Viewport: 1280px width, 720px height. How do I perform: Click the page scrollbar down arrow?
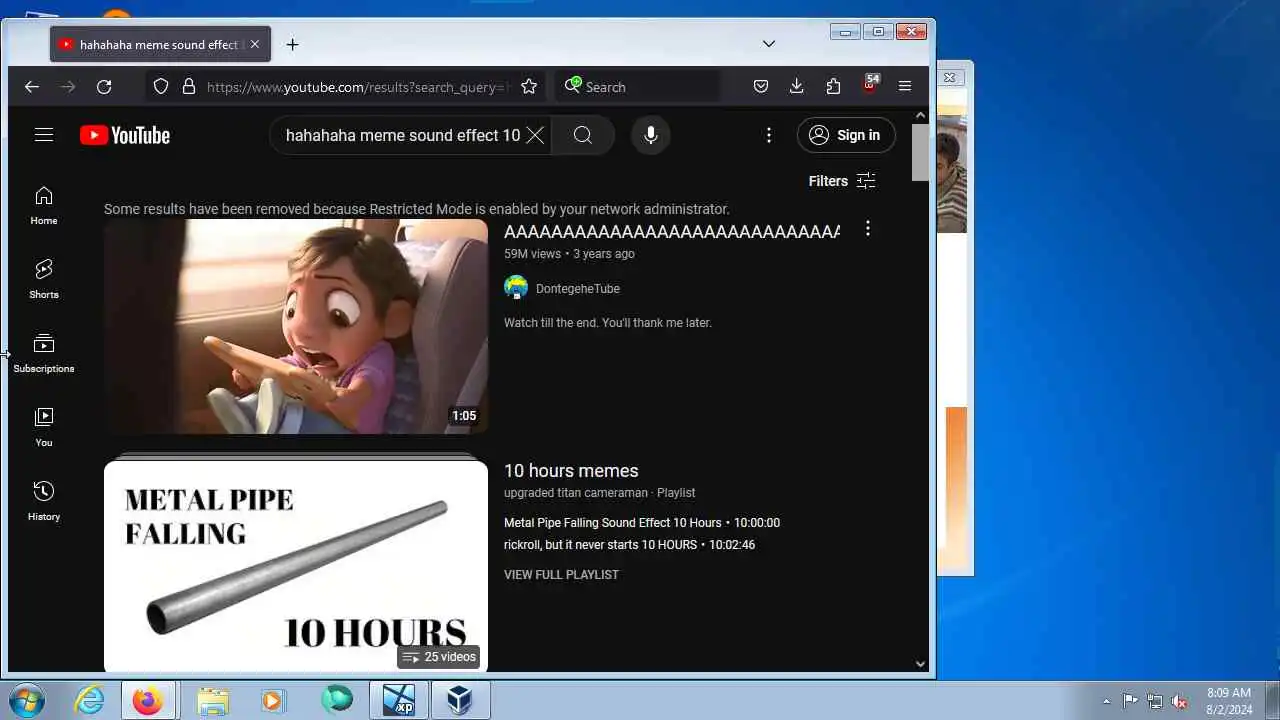coord(921,663)
